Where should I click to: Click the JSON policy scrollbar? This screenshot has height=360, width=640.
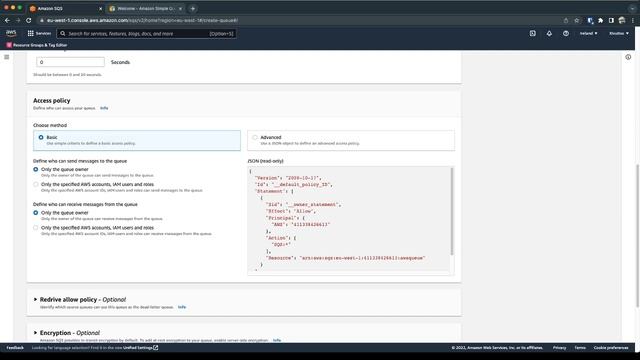451,211
